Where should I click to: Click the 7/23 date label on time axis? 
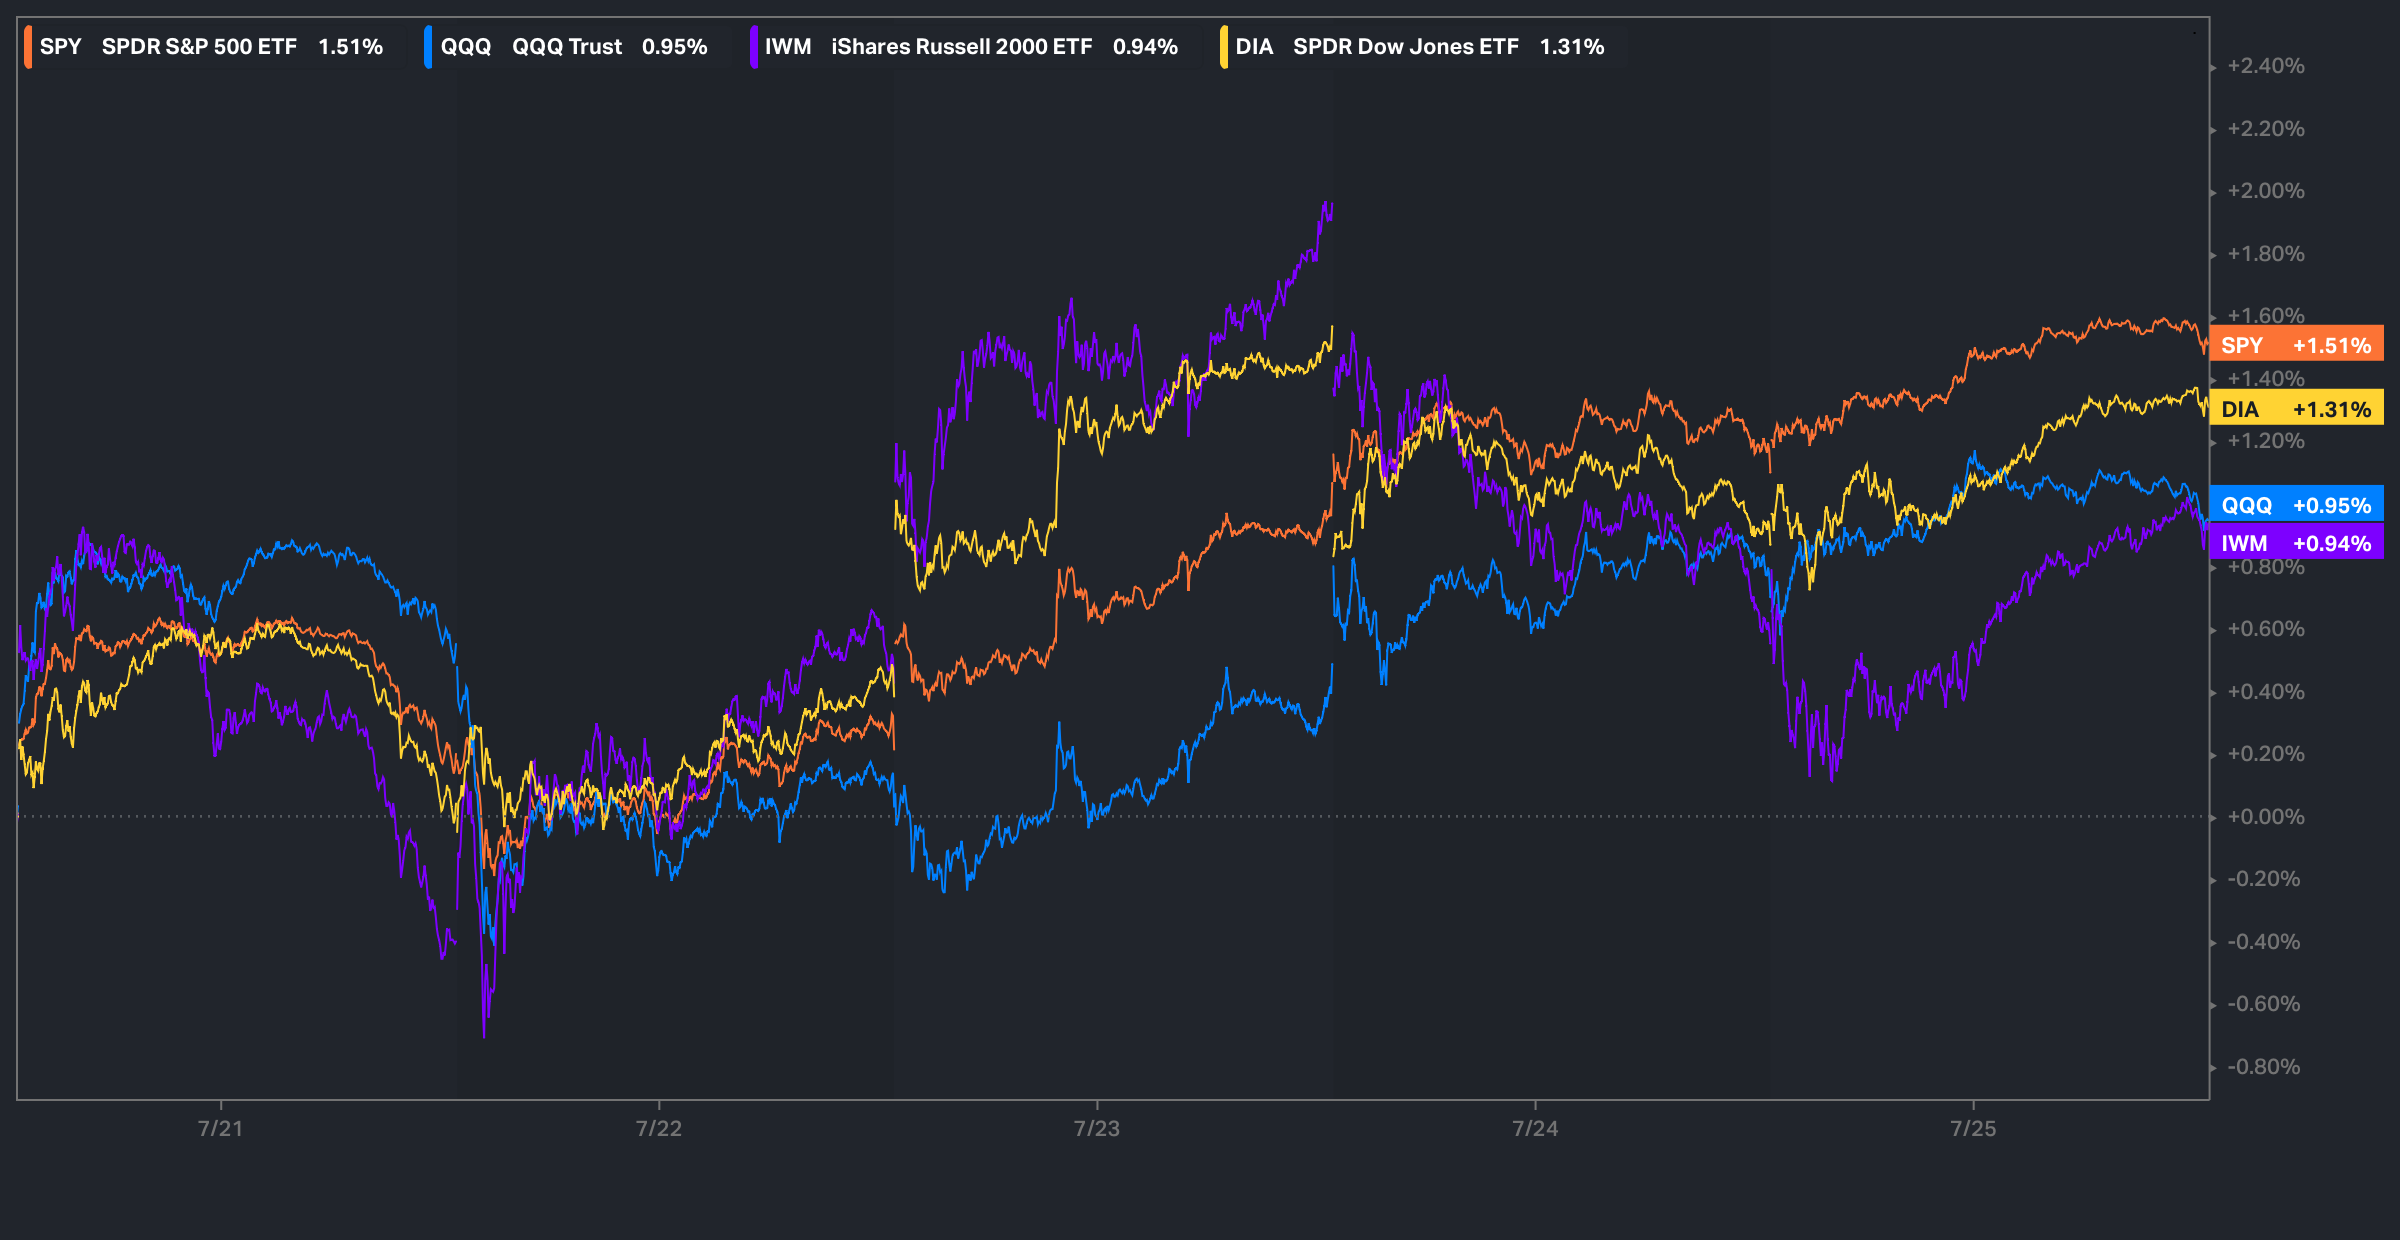[1097, 1129]
